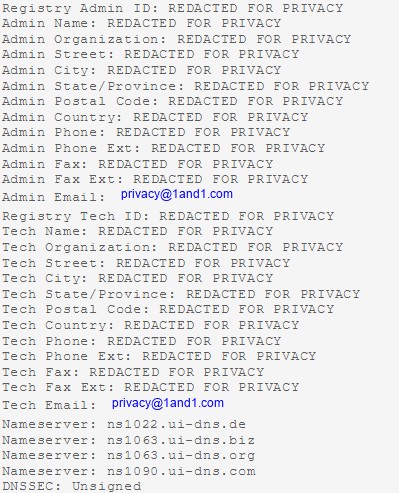
Task: Click the Admin Phone Ext line
Action: 164,148
